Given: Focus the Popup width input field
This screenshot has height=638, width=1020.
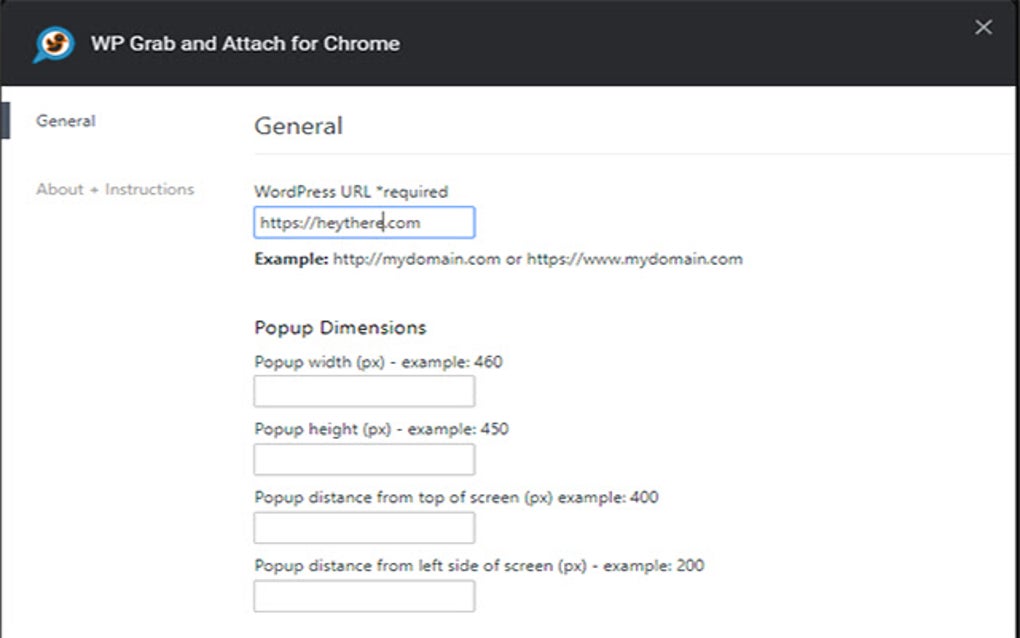Looking at the screenshot, I should pos(364,392).
